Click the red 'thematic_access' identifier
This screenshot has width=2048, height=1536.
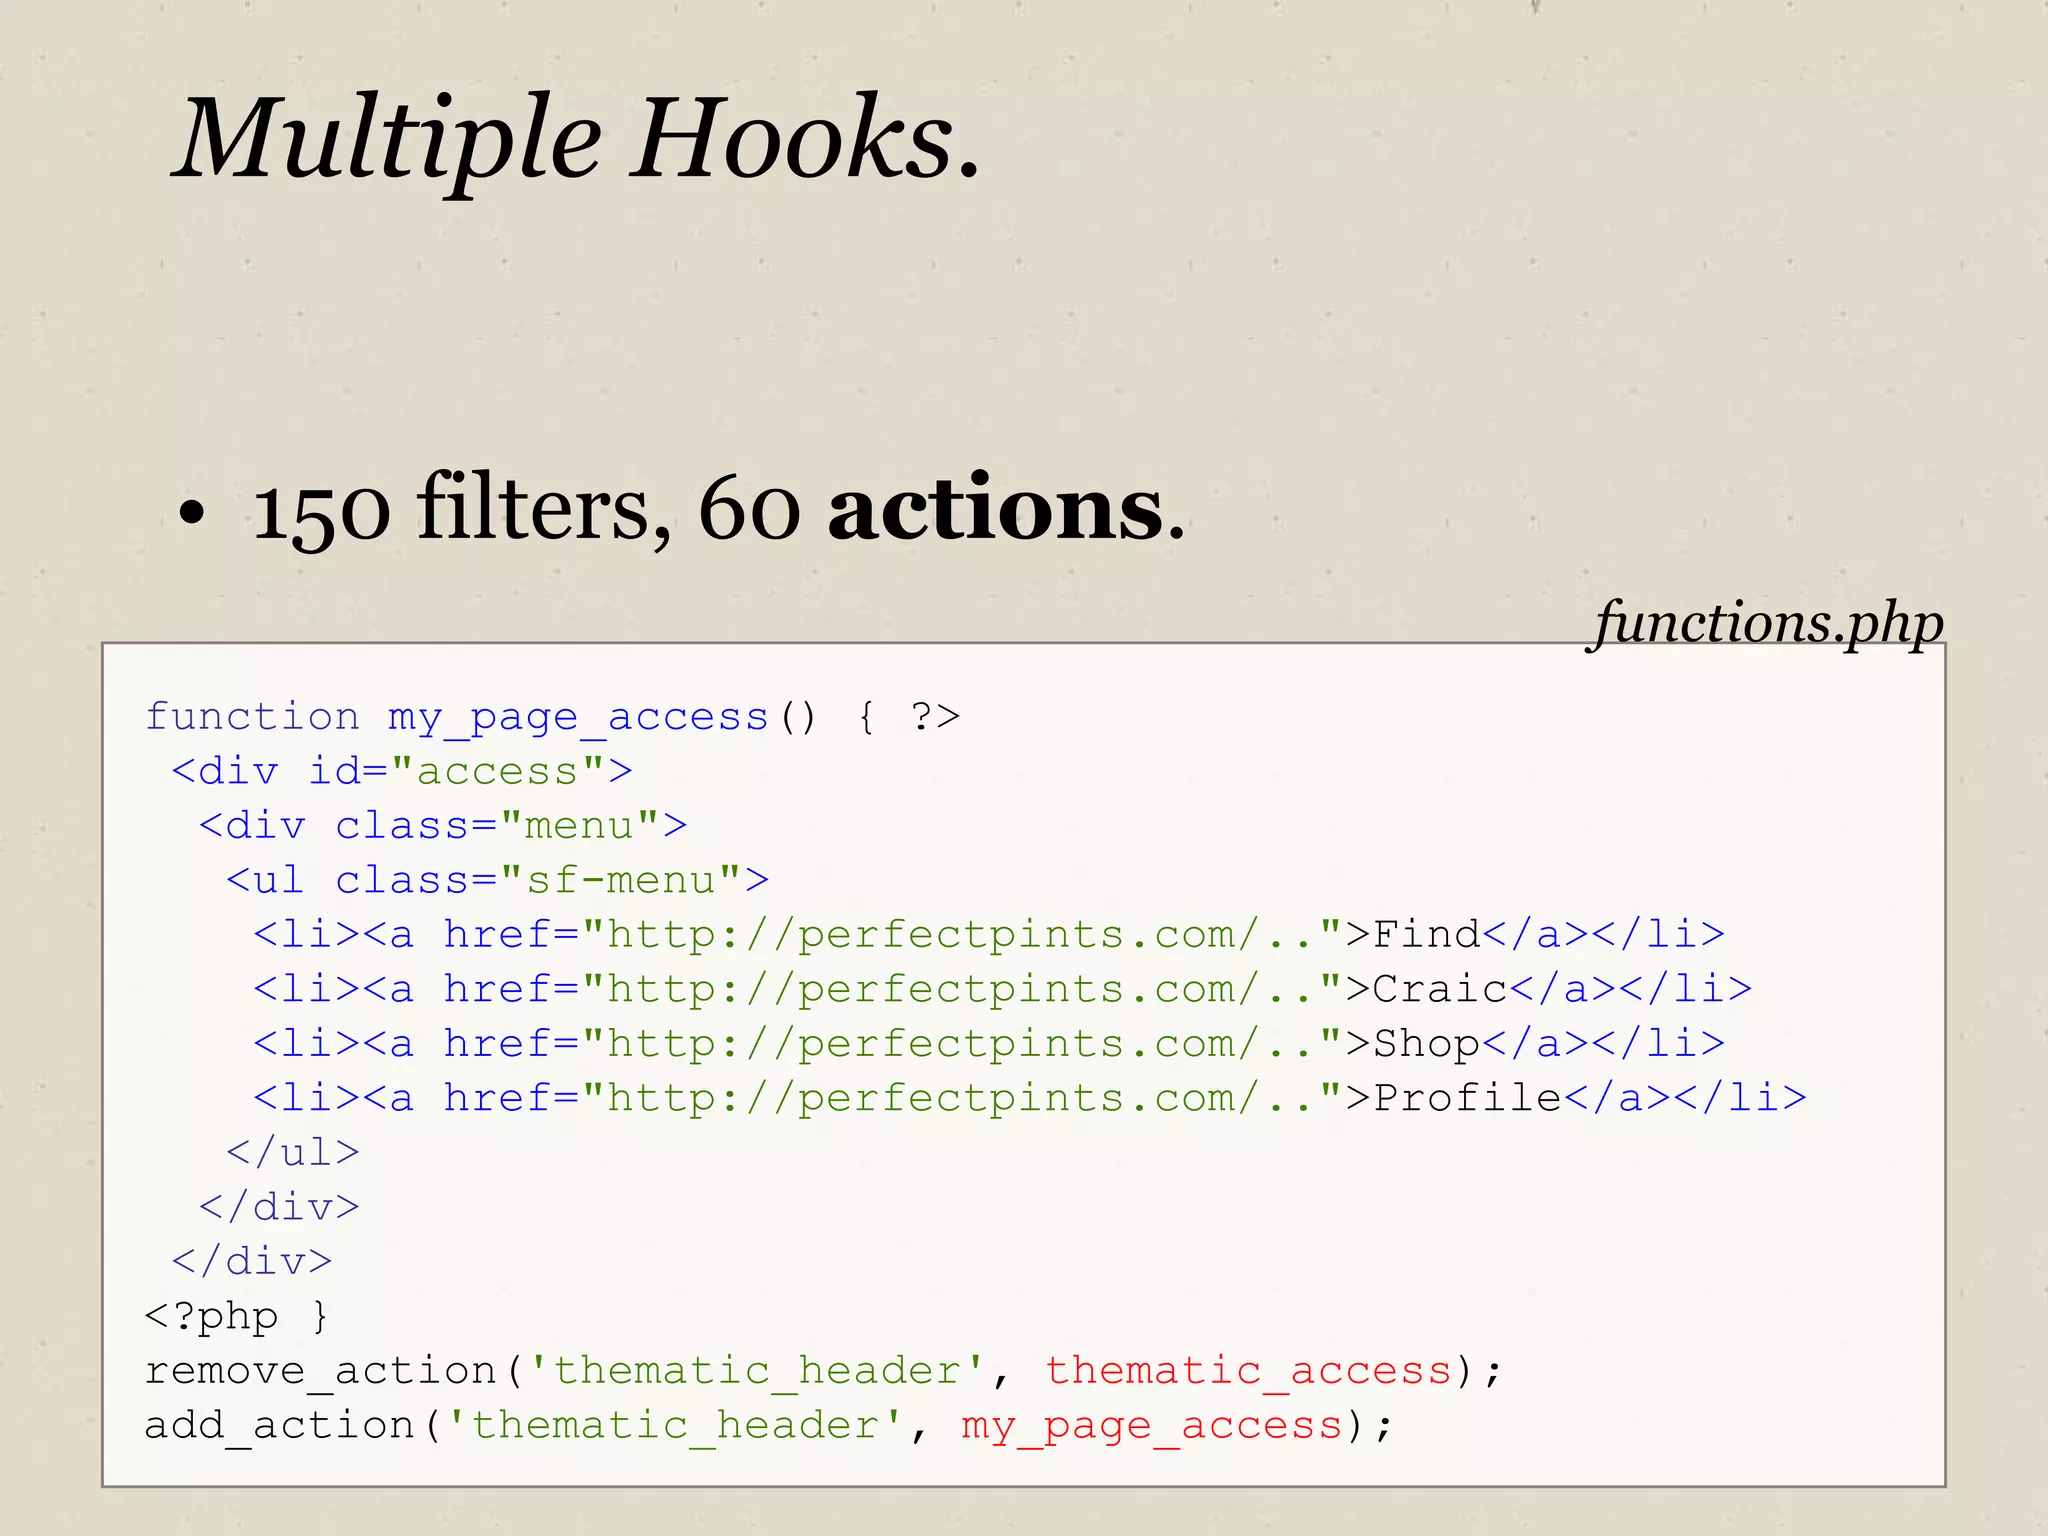click(x=1249, y=1371)
